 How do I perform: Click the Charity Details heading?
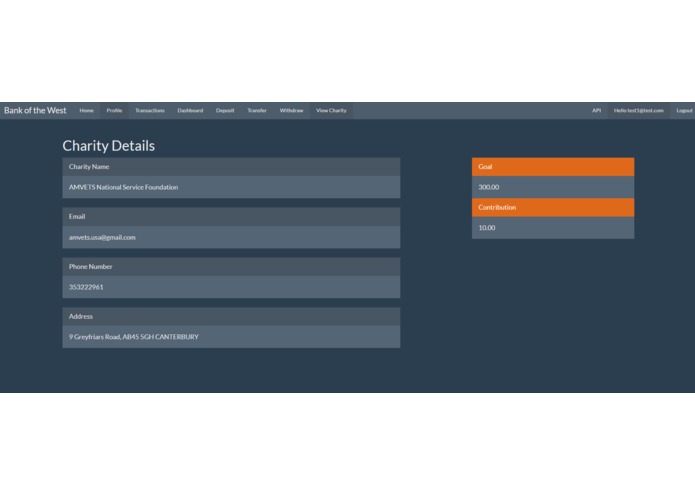pos(109,145)
